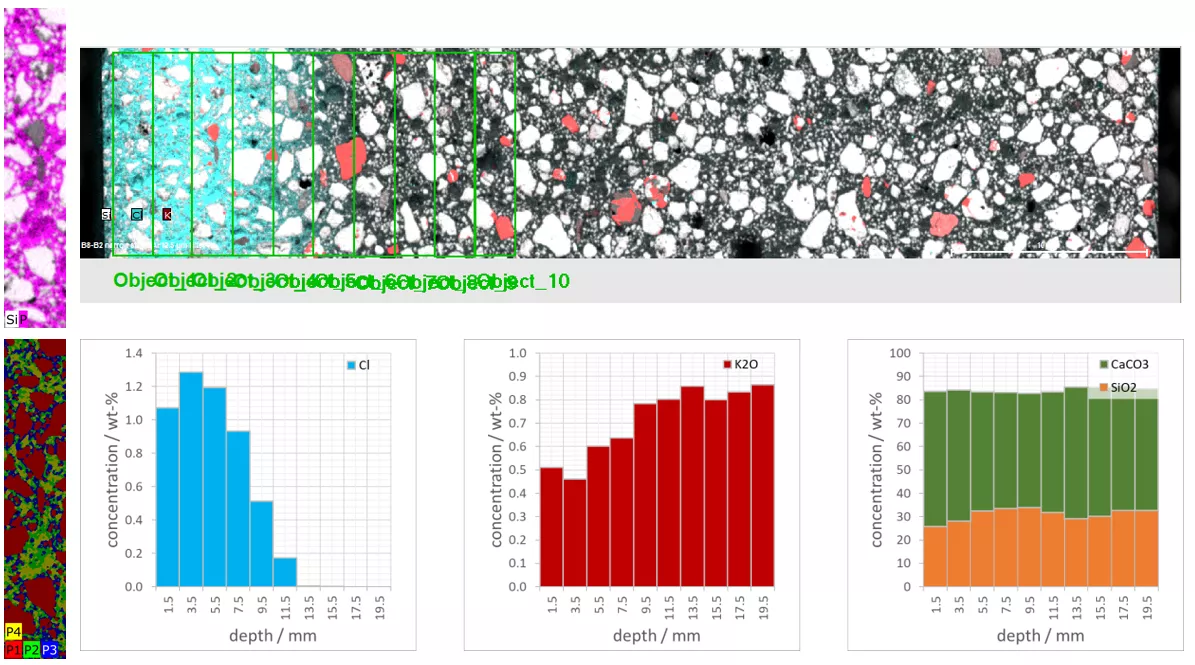Click the SiO2 legend entry

1118,388
